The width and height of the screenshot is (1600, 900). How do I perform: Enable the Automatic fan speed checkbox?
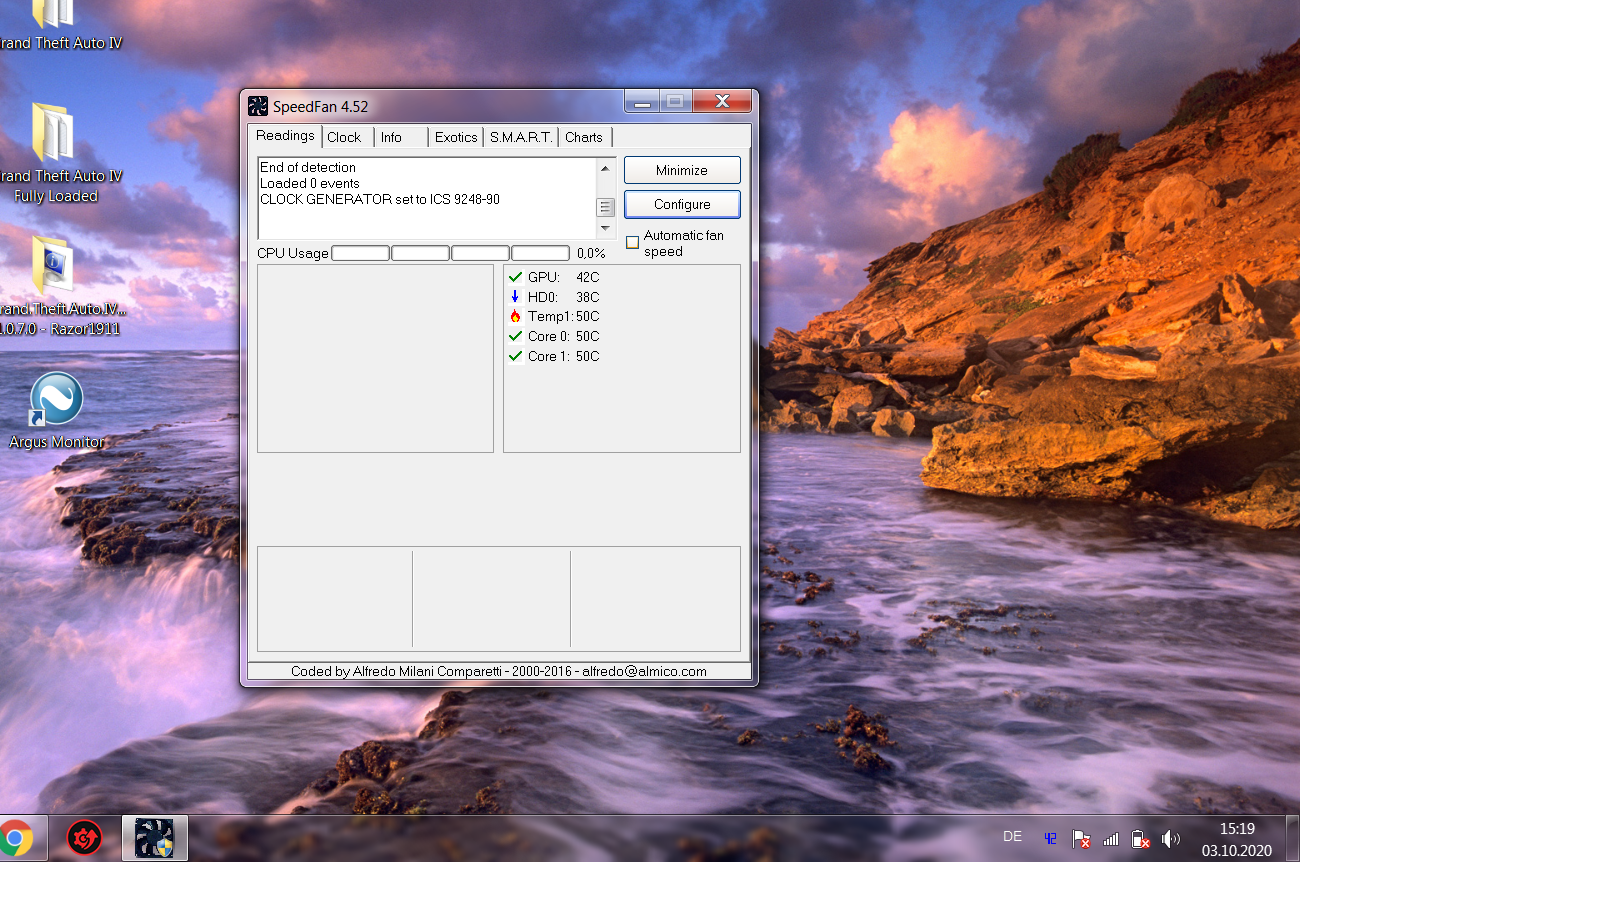pyautogui.click(x=632, y=243)
